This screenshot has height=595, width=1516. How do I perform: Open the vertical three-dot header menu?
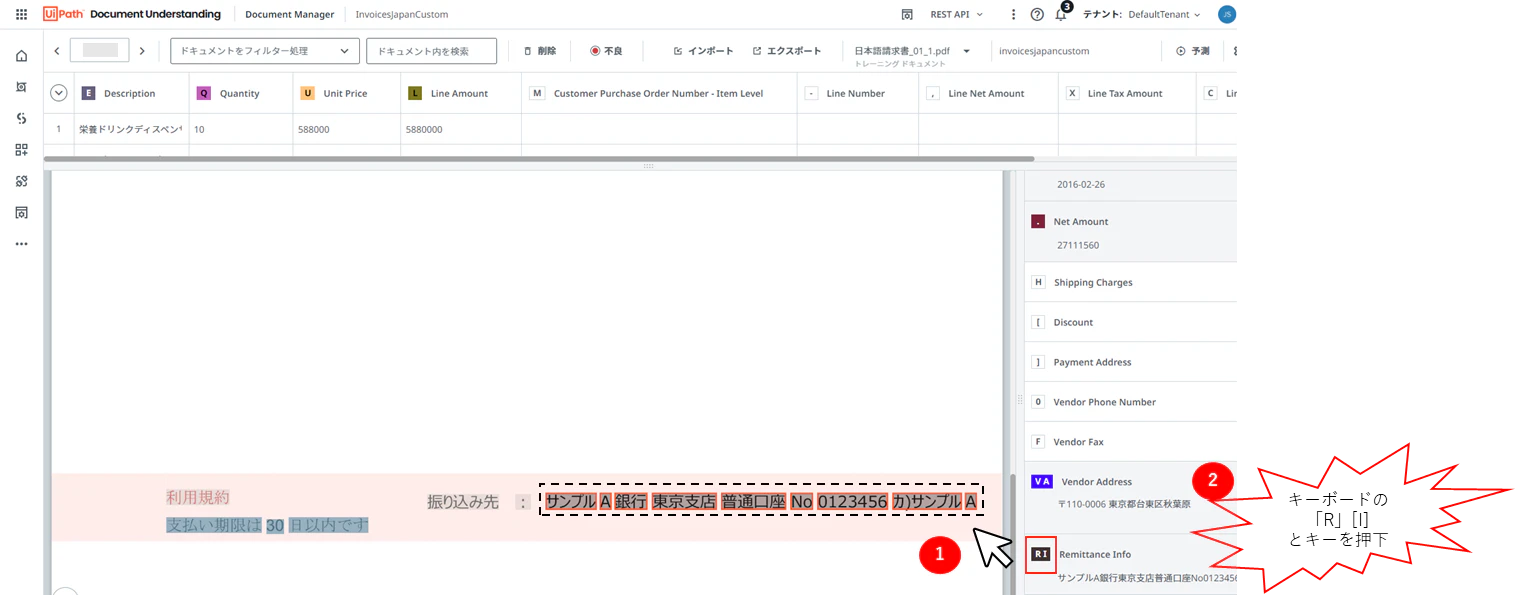coord(1013,15)
